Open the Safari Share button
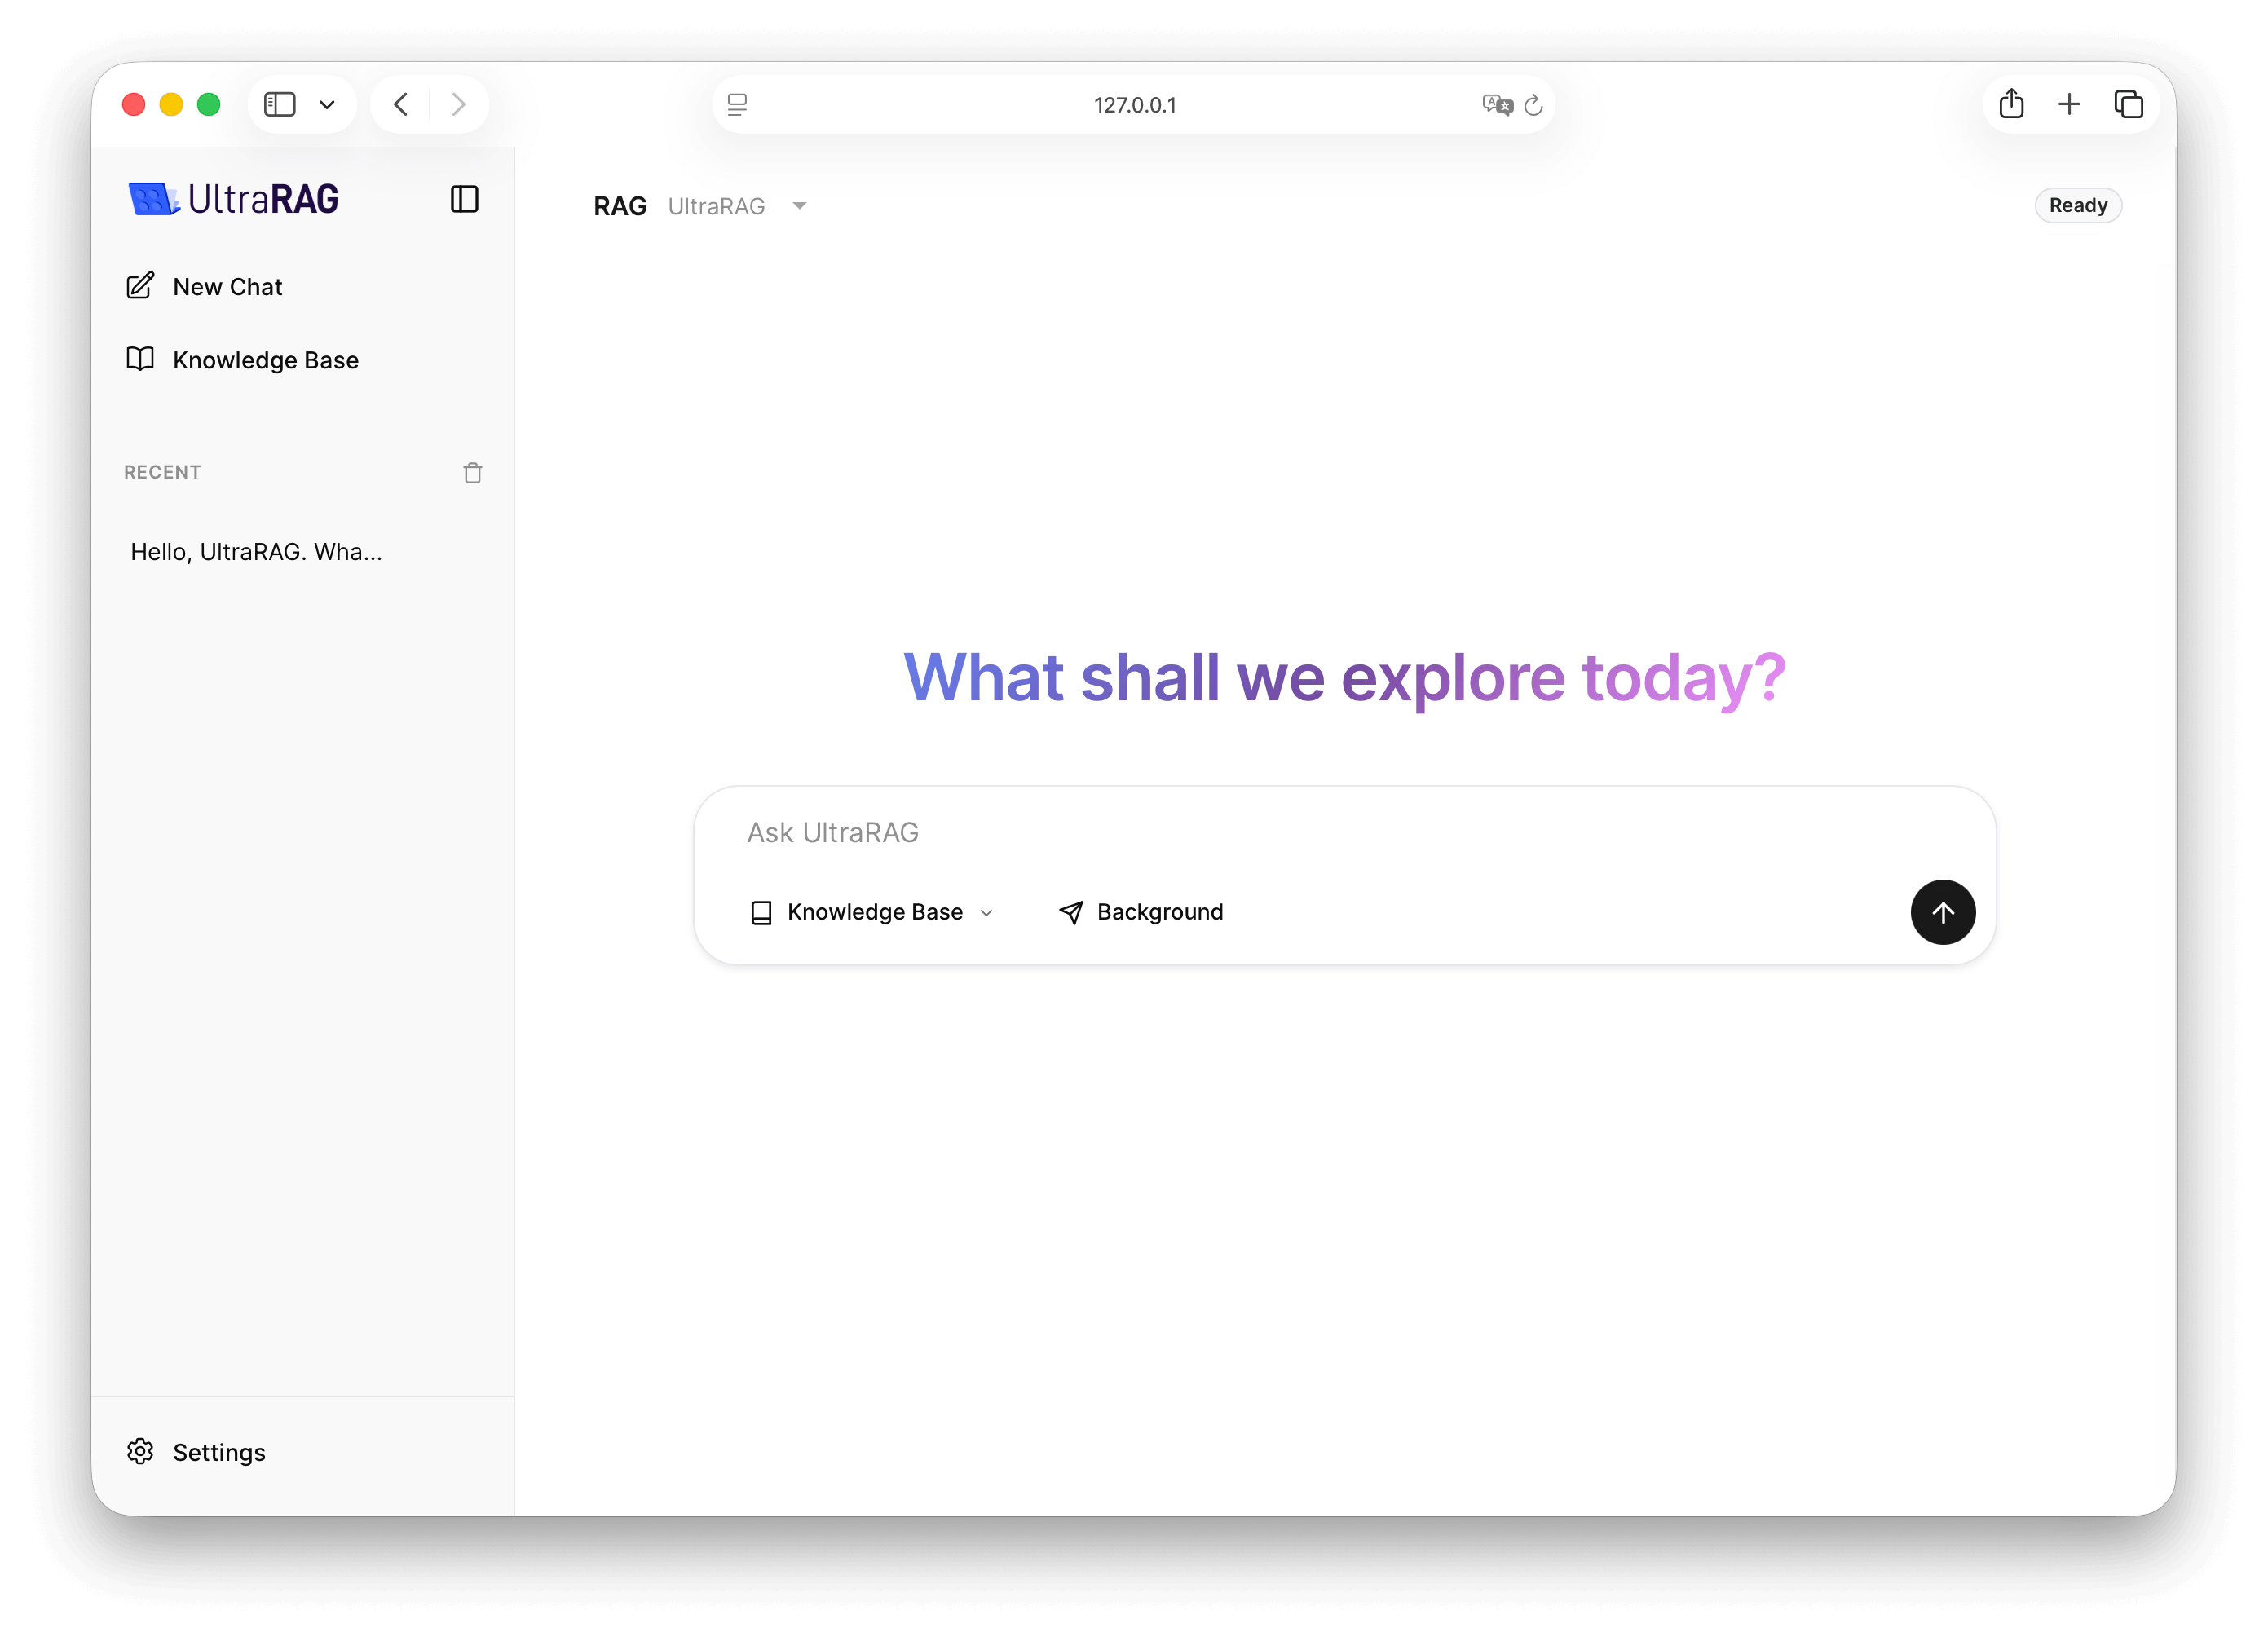 click(x=2011, y=104)
